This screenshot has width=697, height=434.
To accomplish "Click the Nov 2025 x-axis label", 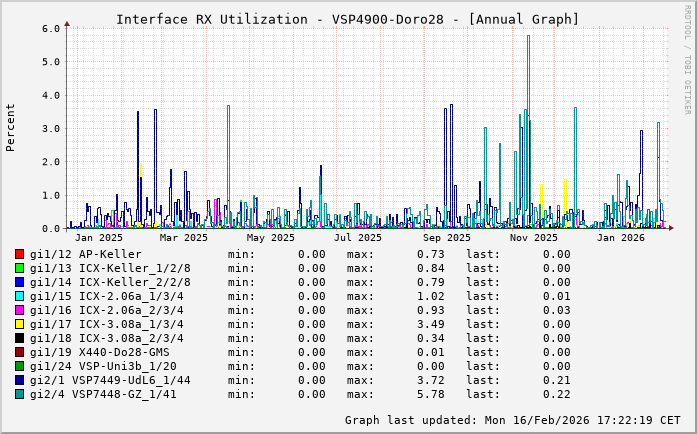I will [x=533, y=237].
